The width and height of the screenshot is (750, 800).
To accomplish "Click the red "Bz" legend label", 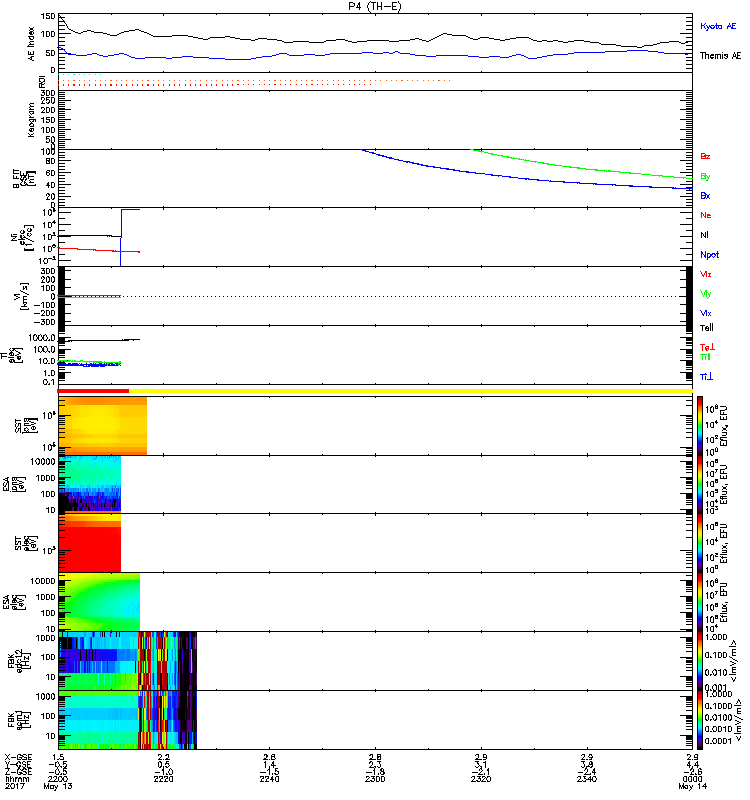I will pyautogui.click(x=705, y=157).
